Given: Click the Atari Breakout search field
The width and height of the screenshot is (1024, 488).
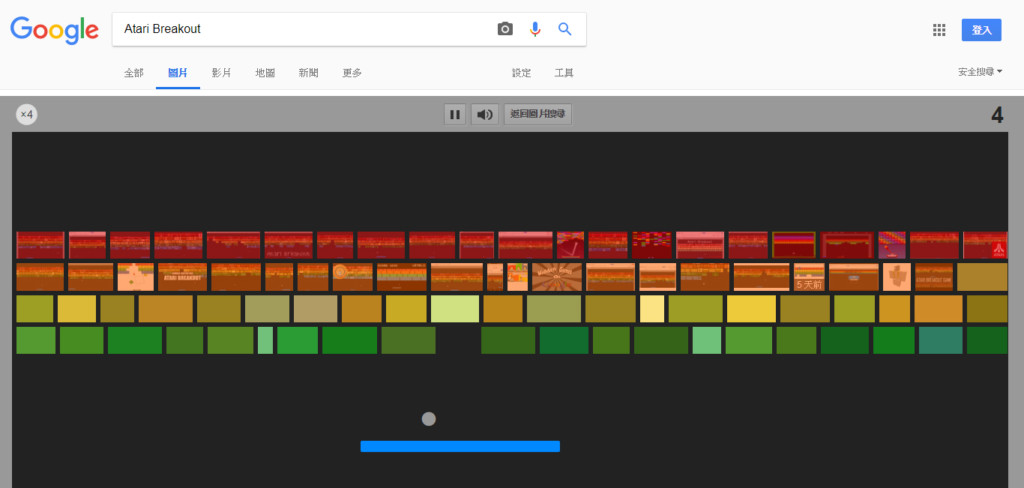Looking at the screenshot, I should point(300,29).
